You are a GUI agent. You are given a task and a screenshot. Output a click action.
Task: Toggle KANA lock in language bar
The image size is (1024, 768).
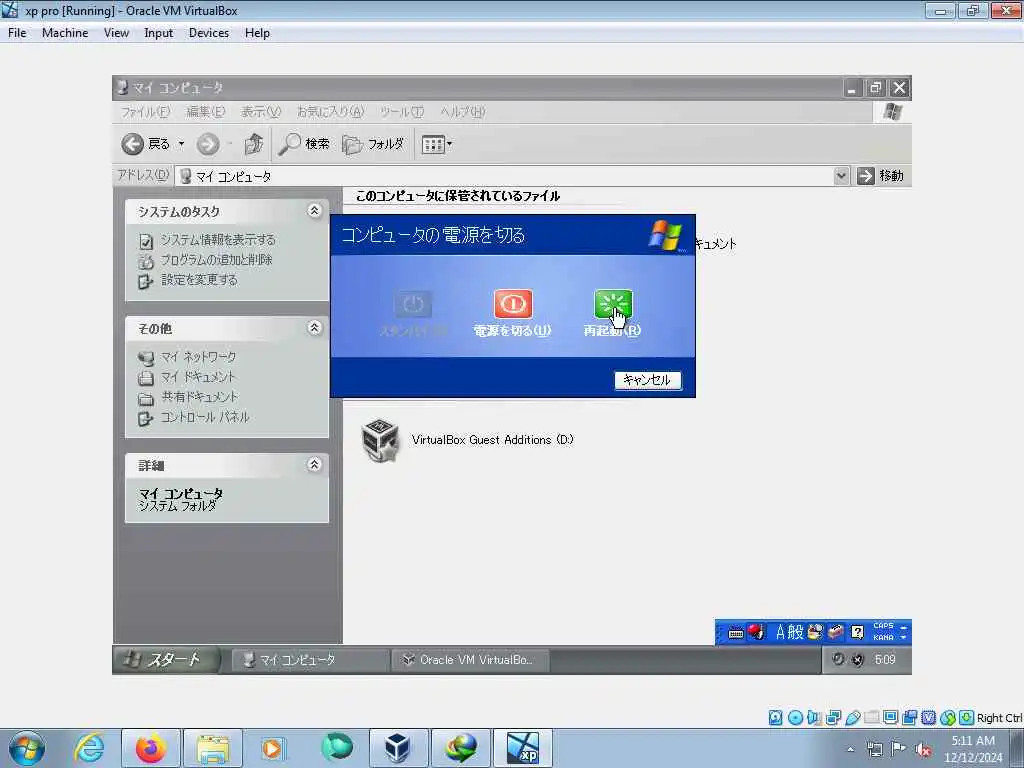click(x=883, y=637)
